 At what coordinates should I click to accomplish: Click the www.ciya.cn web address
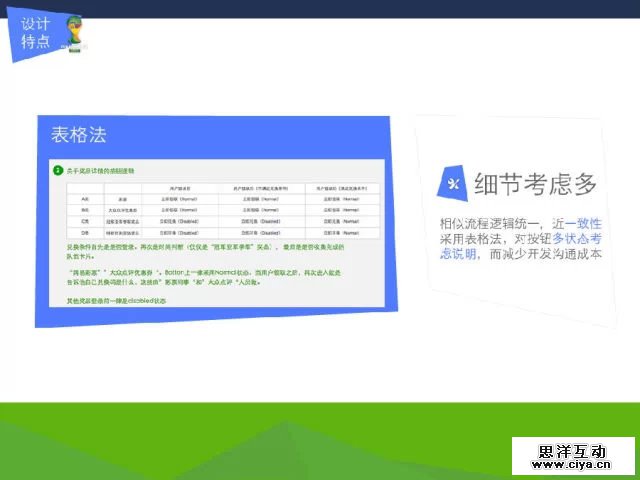pos(571,464)
